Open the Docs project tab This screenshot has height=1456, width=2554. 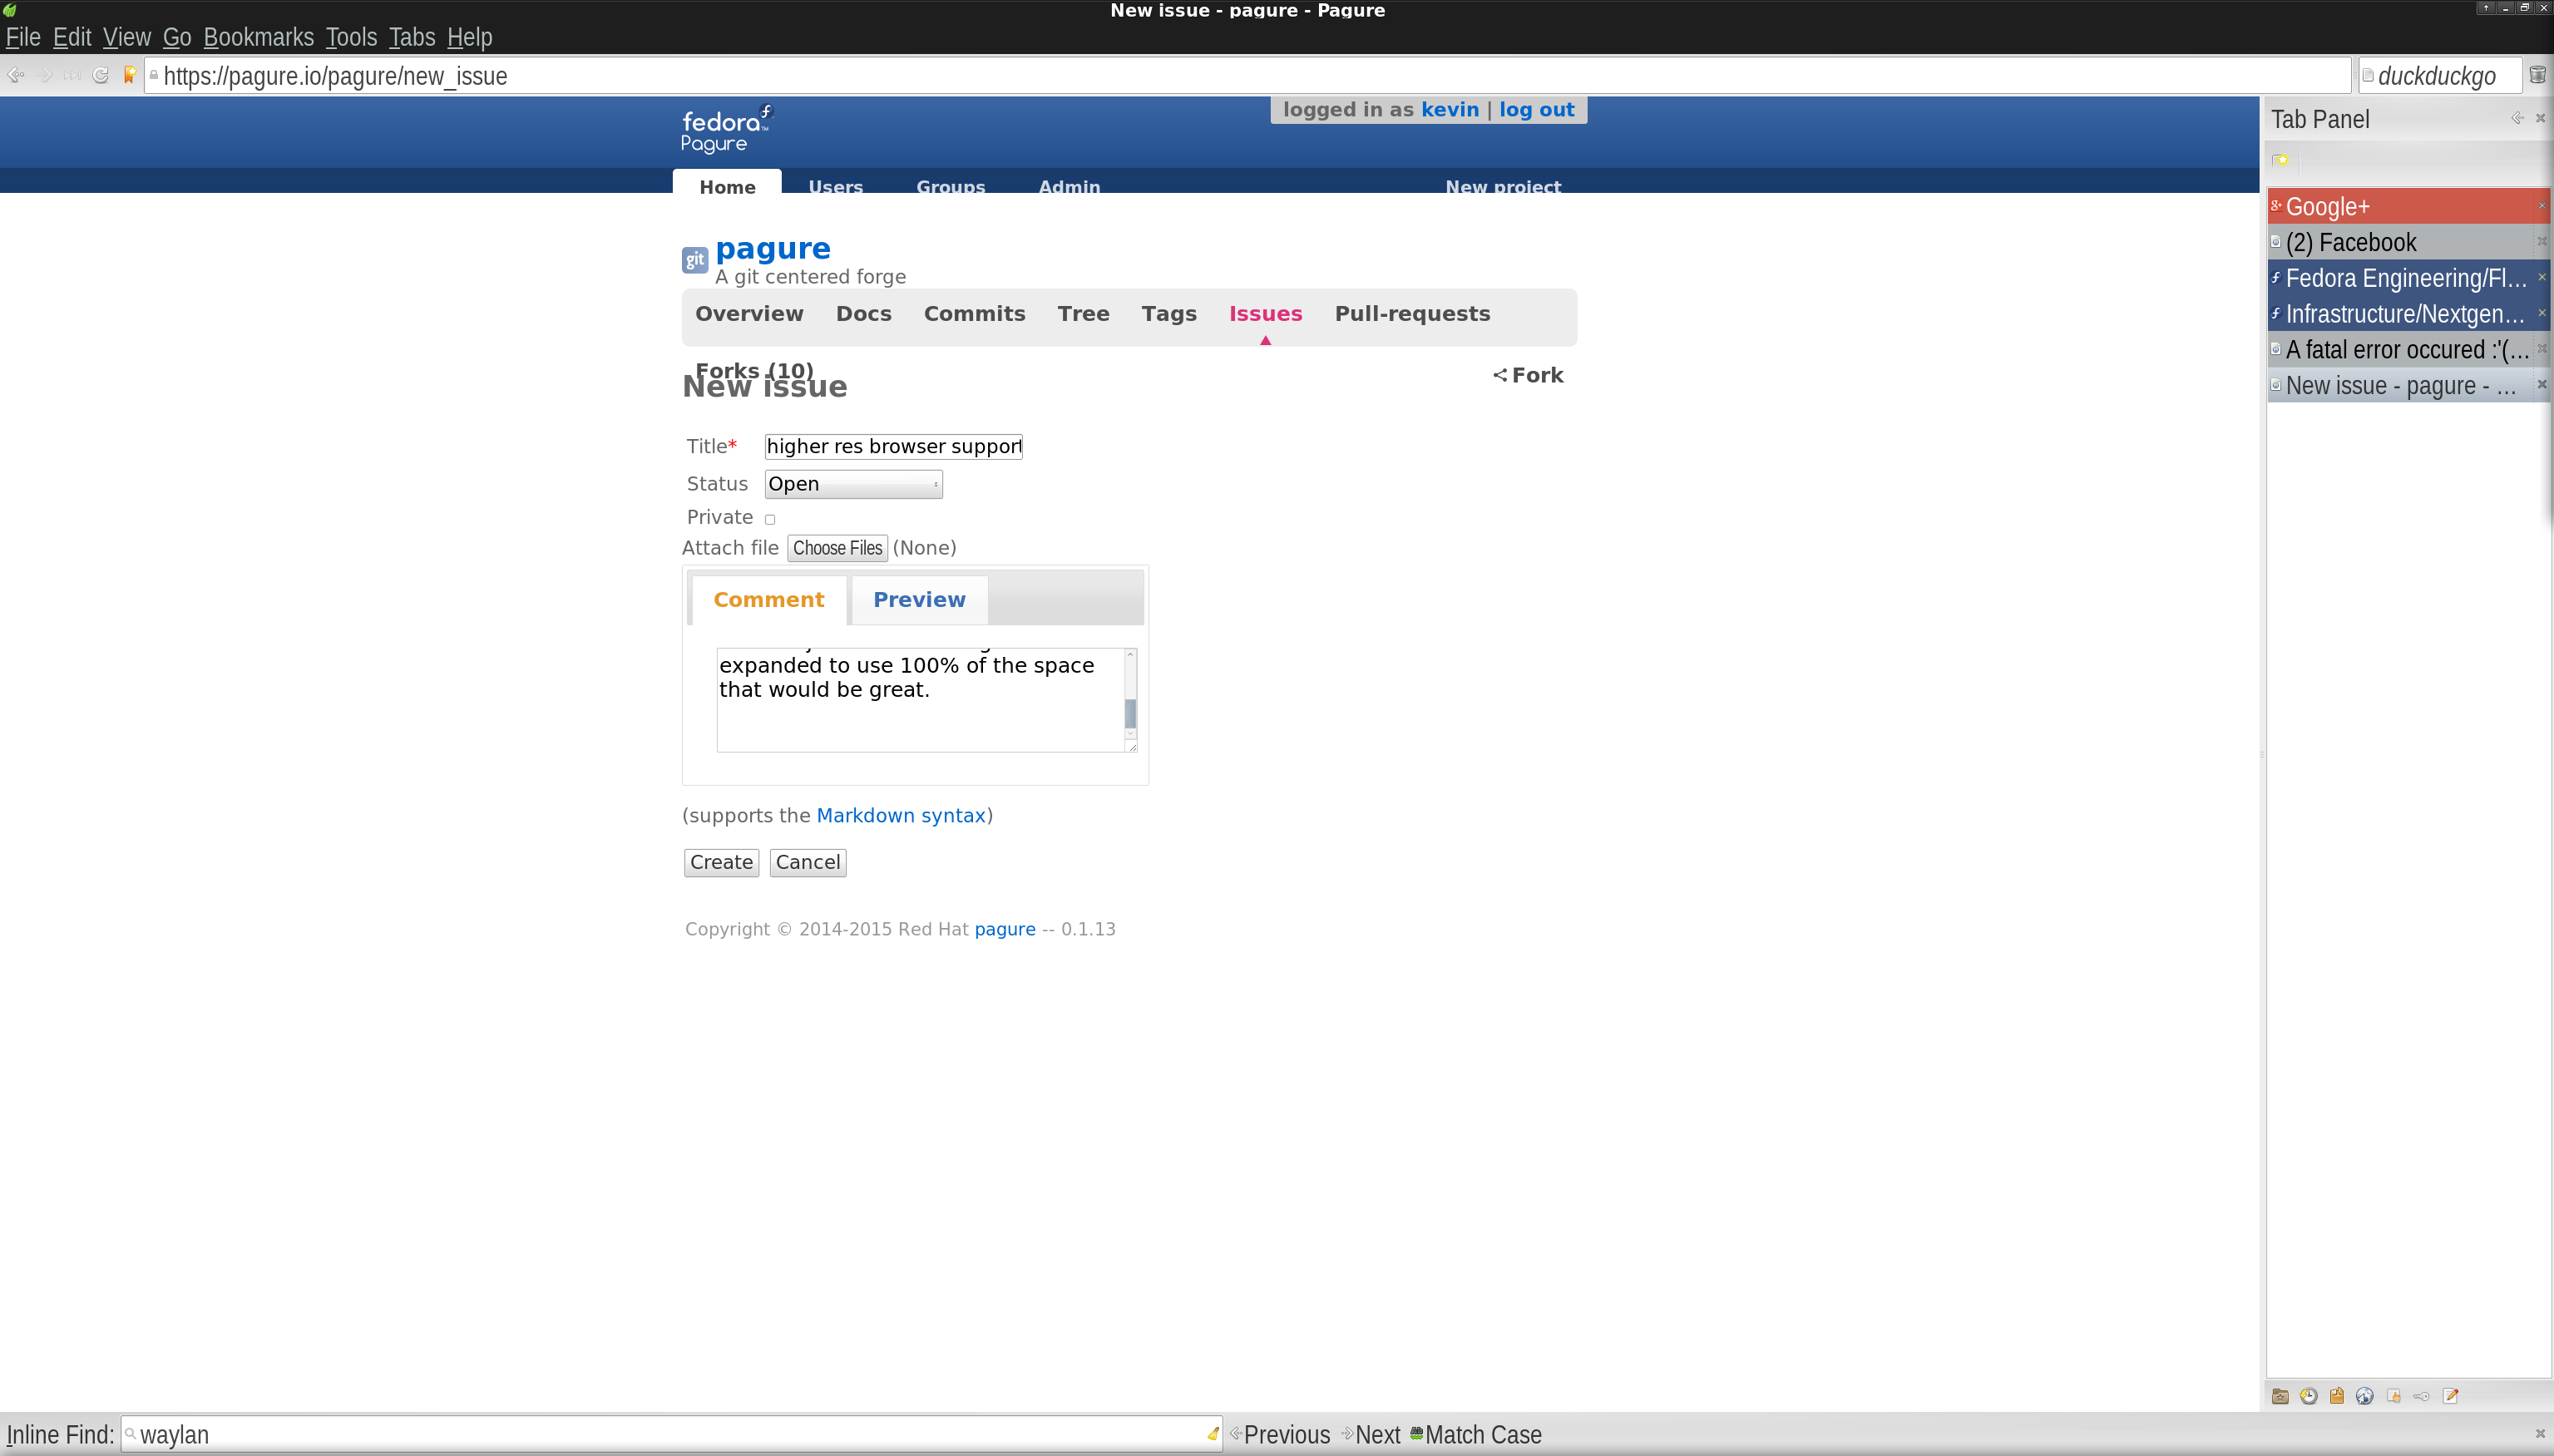tap(863, 314)
